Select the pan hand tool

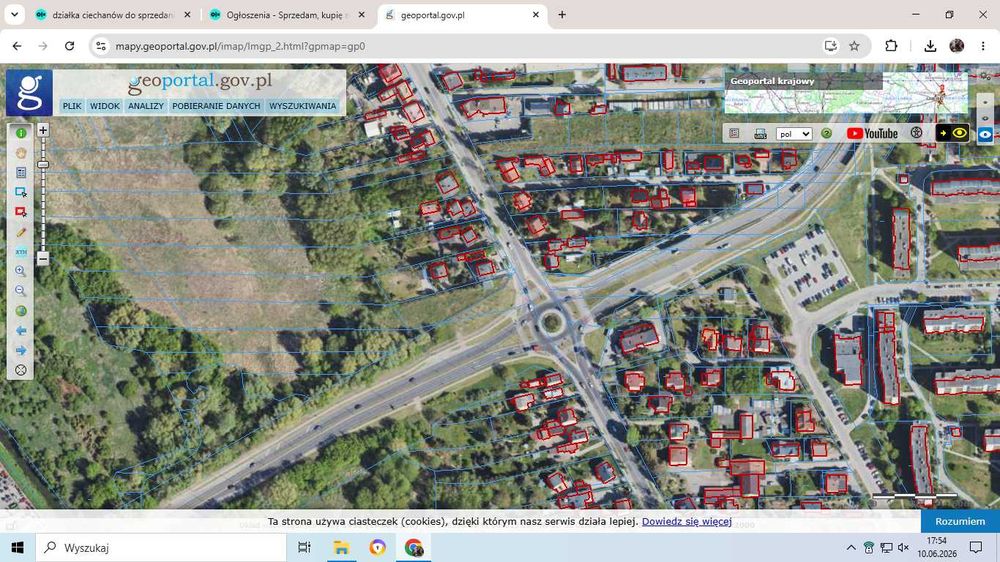21,153
